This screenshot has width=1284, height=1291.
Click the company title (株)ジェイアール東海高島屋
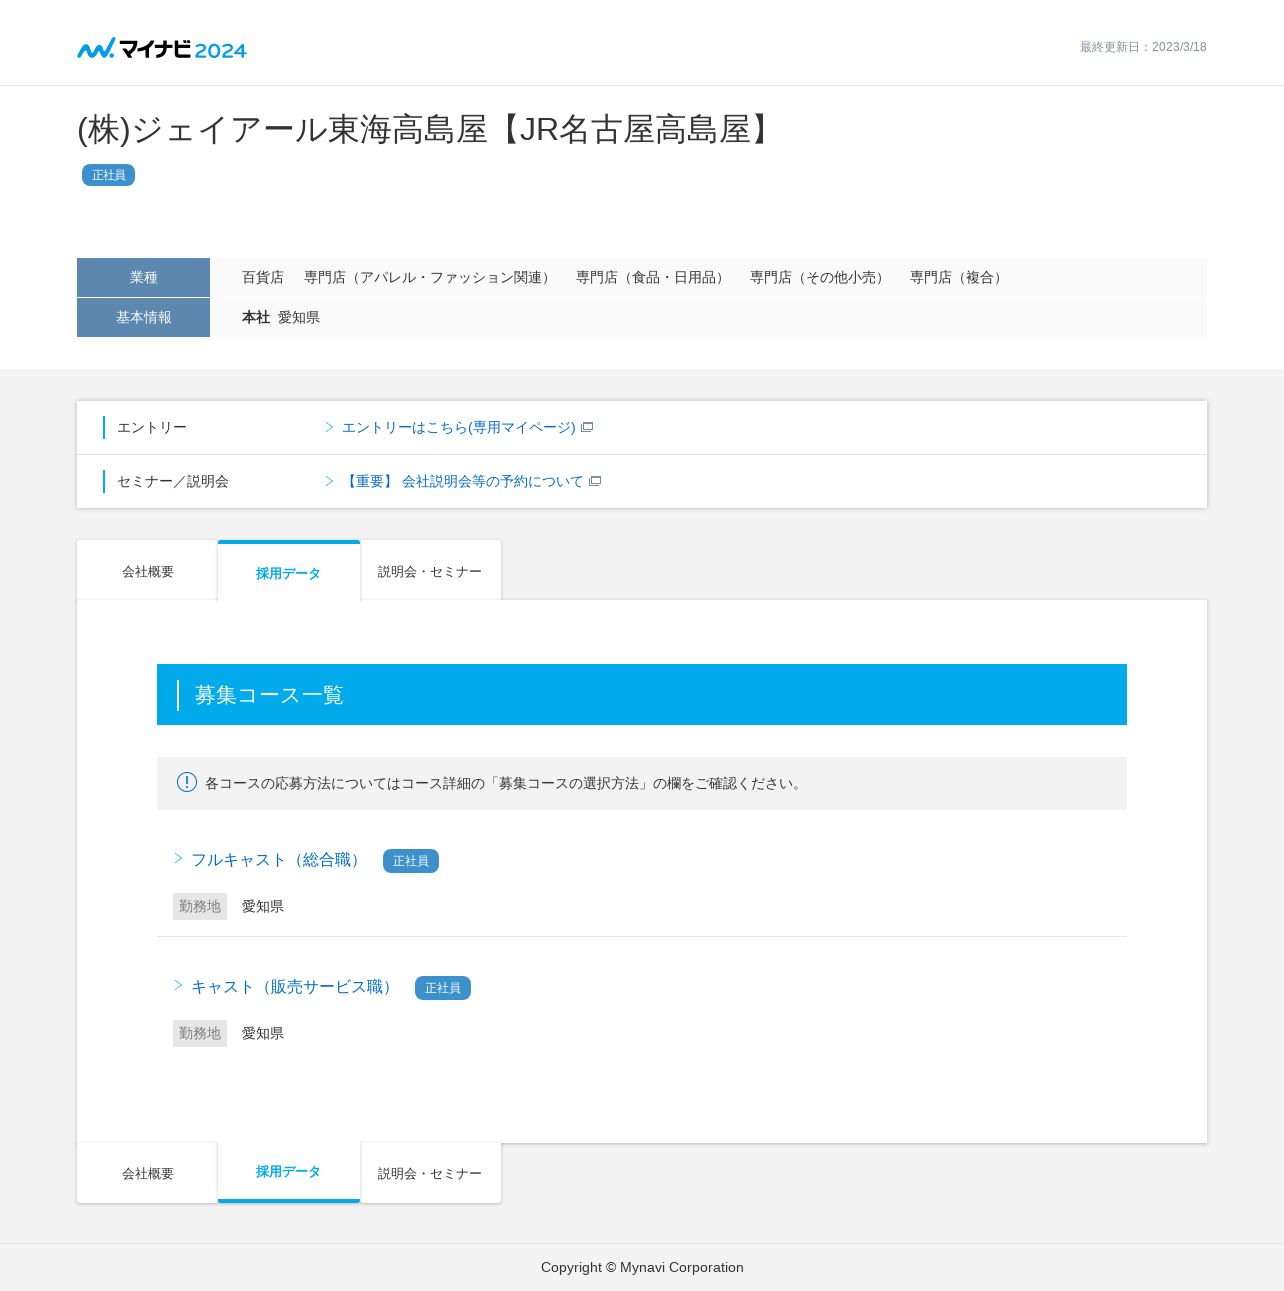(x=428, y=130)
